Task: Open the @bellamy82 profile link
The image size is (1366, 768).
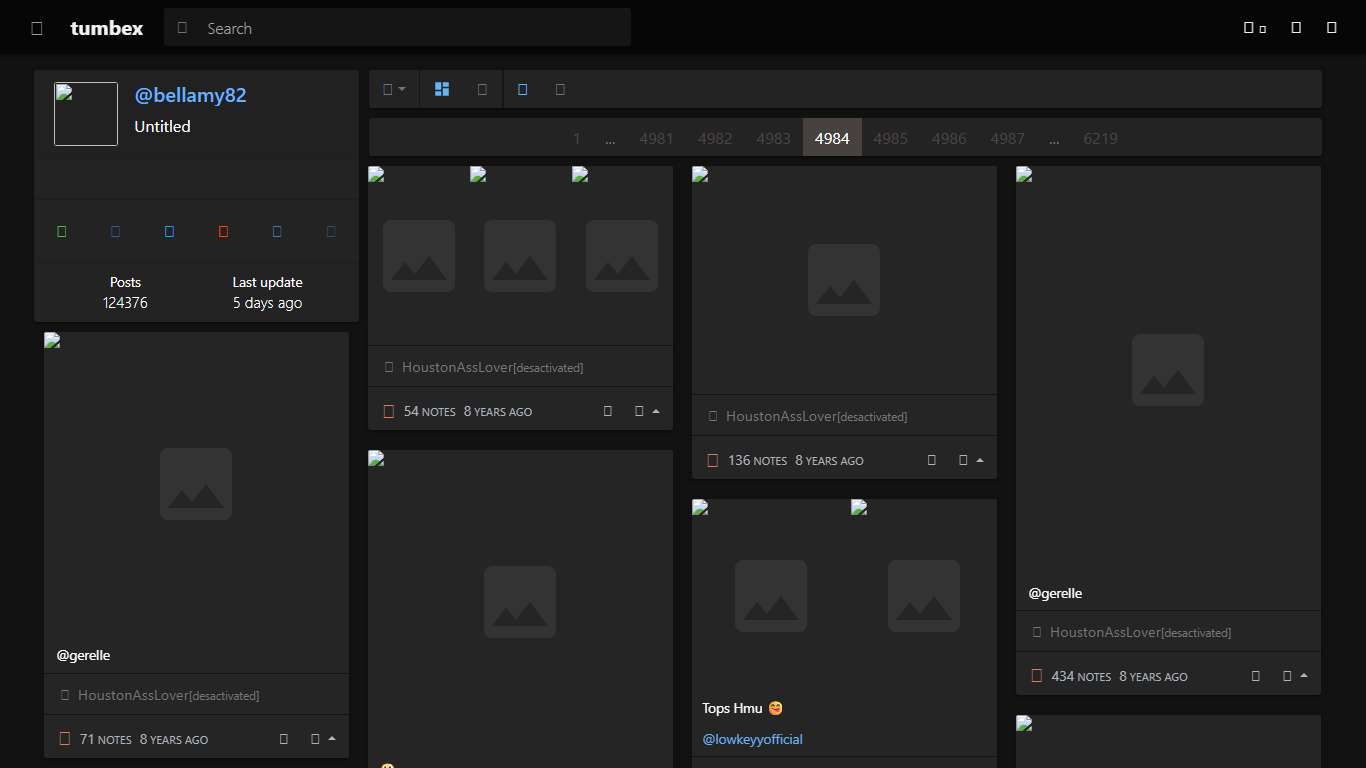Action: [x=190, y=95]
